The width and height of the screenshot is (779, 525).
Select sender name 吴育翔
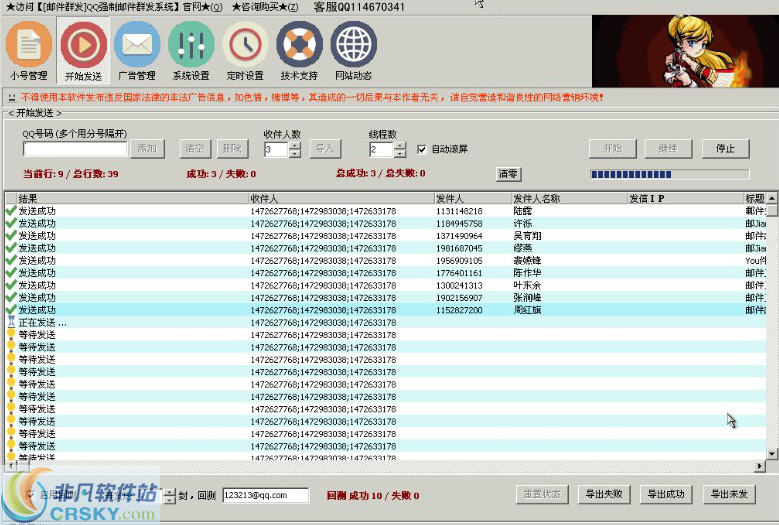(x=527, y=236)
